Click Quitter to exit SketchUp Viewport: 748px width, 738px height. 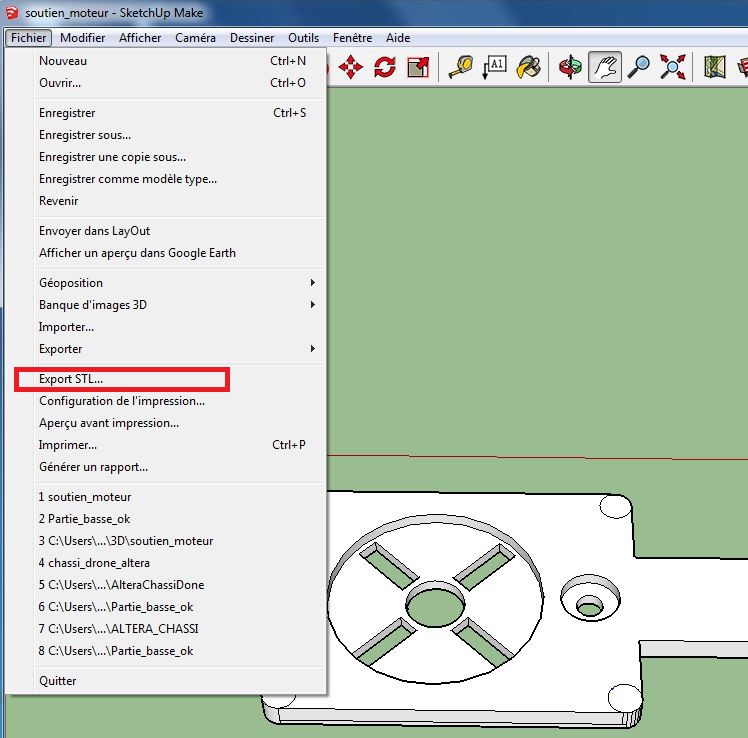[x=58, y=681]
